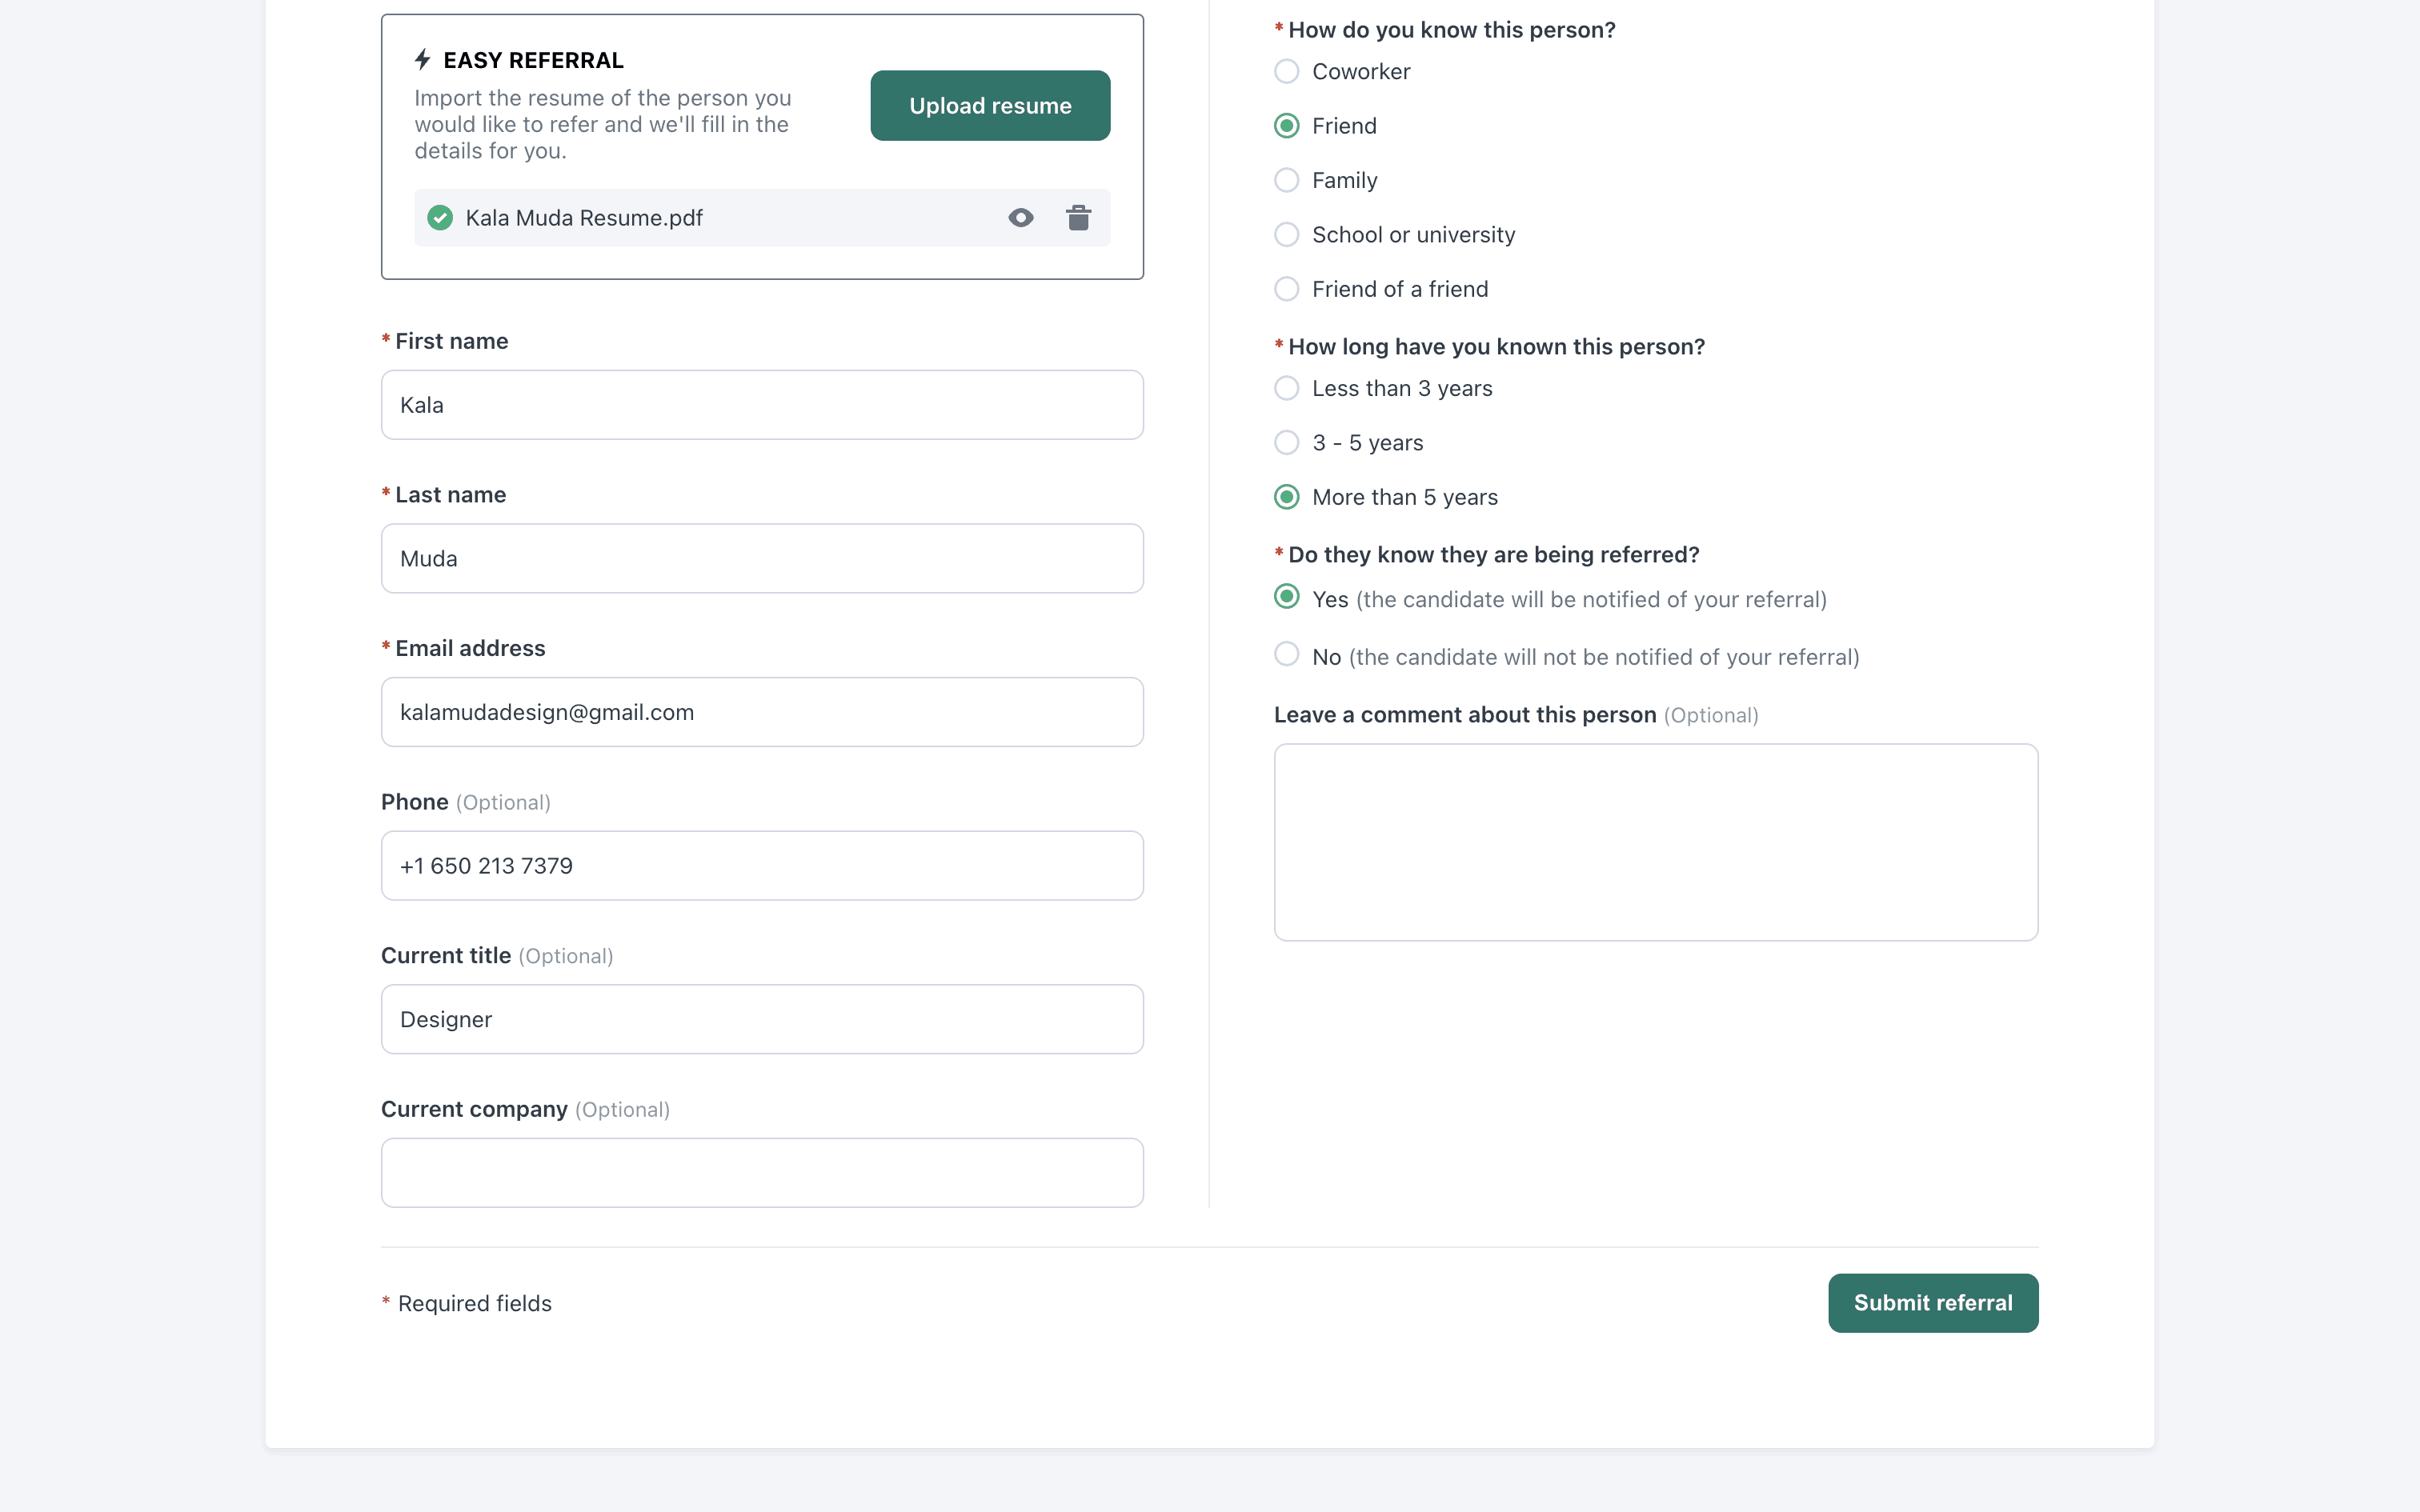2420x1512 pixels.
Task: Click the comment about this person textarea
Action: [x=1655, y=842]
